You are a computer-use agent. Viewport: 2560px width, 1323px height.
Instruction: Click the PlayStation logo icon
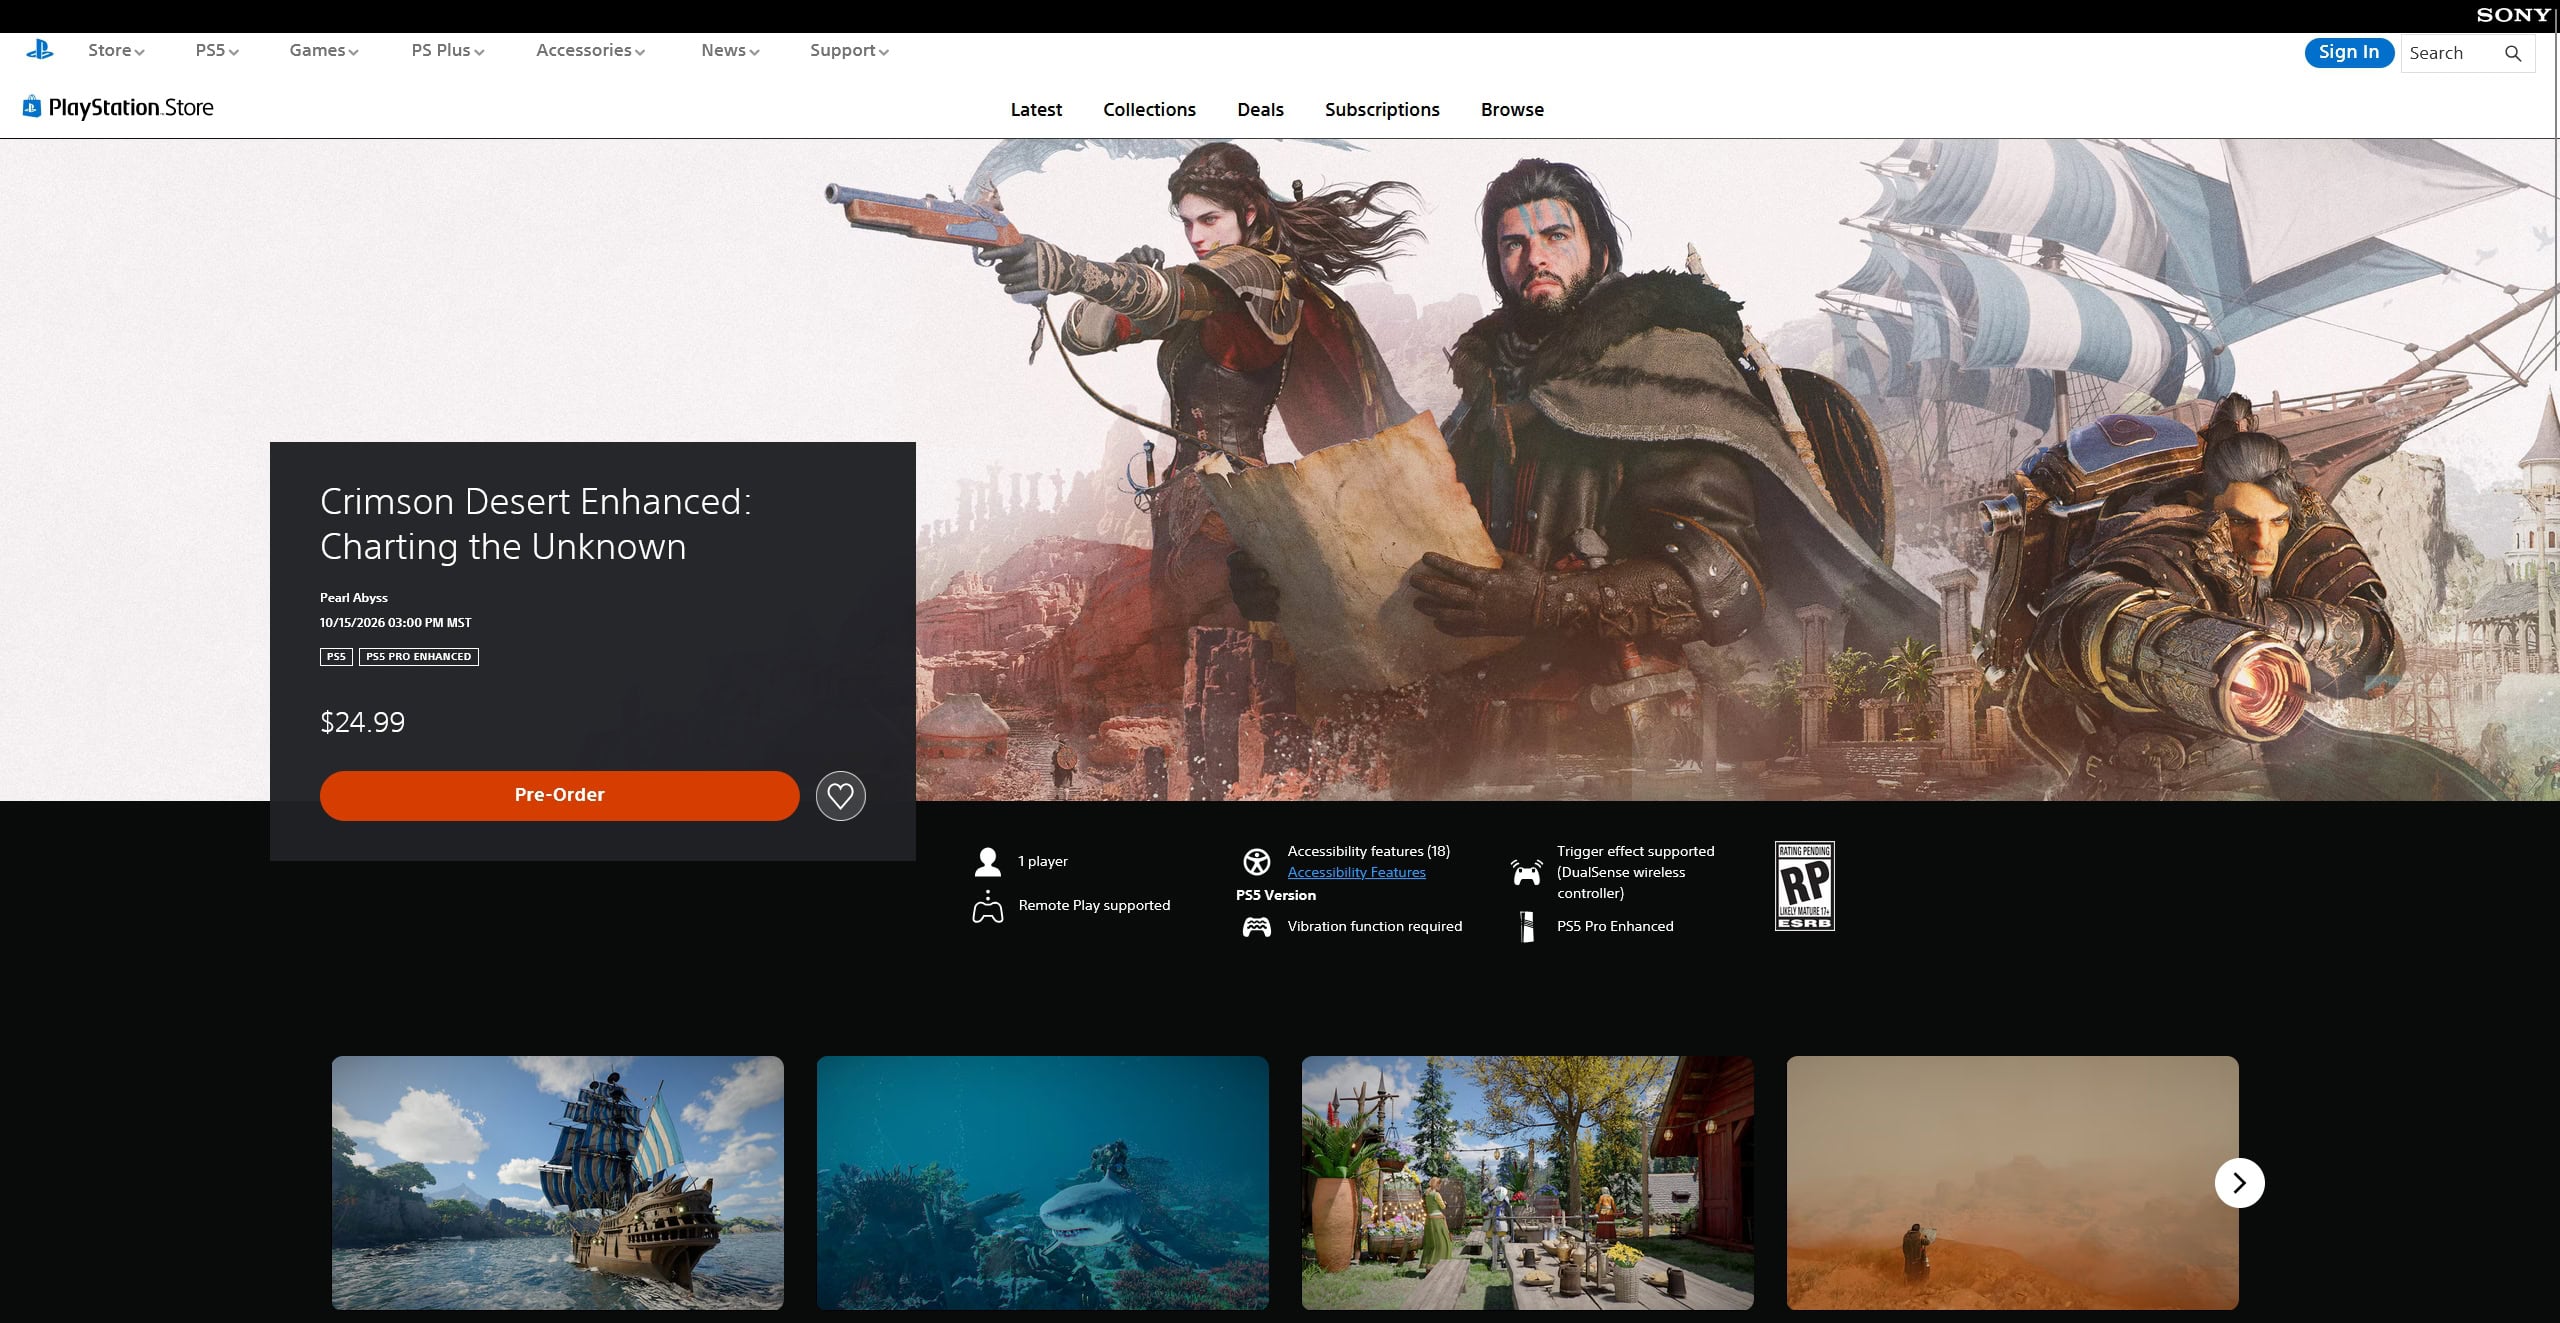(x=40, y=50)
